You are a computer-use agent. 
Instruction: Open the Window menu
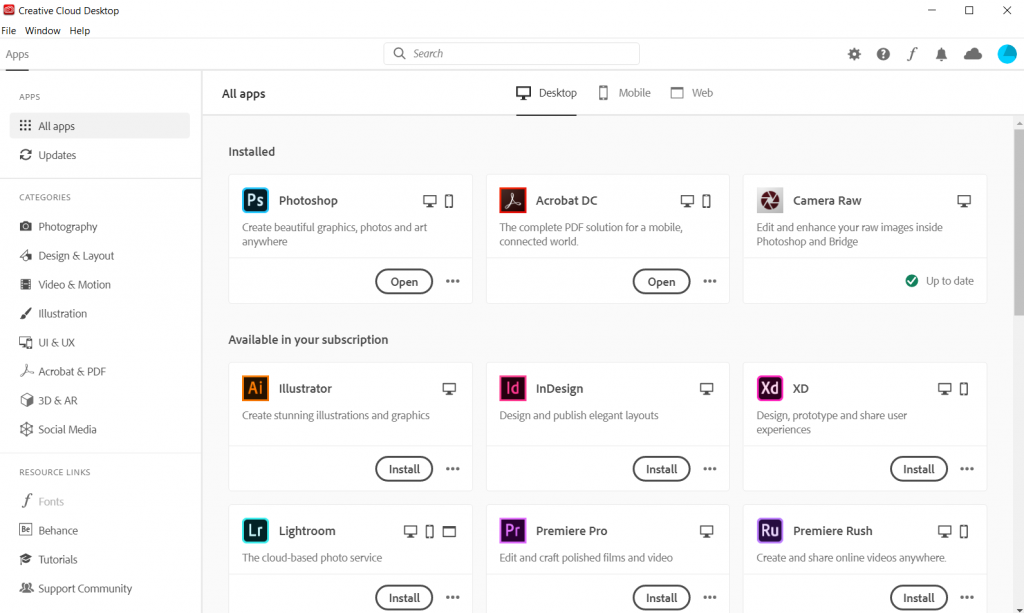(x=42, y=31)
